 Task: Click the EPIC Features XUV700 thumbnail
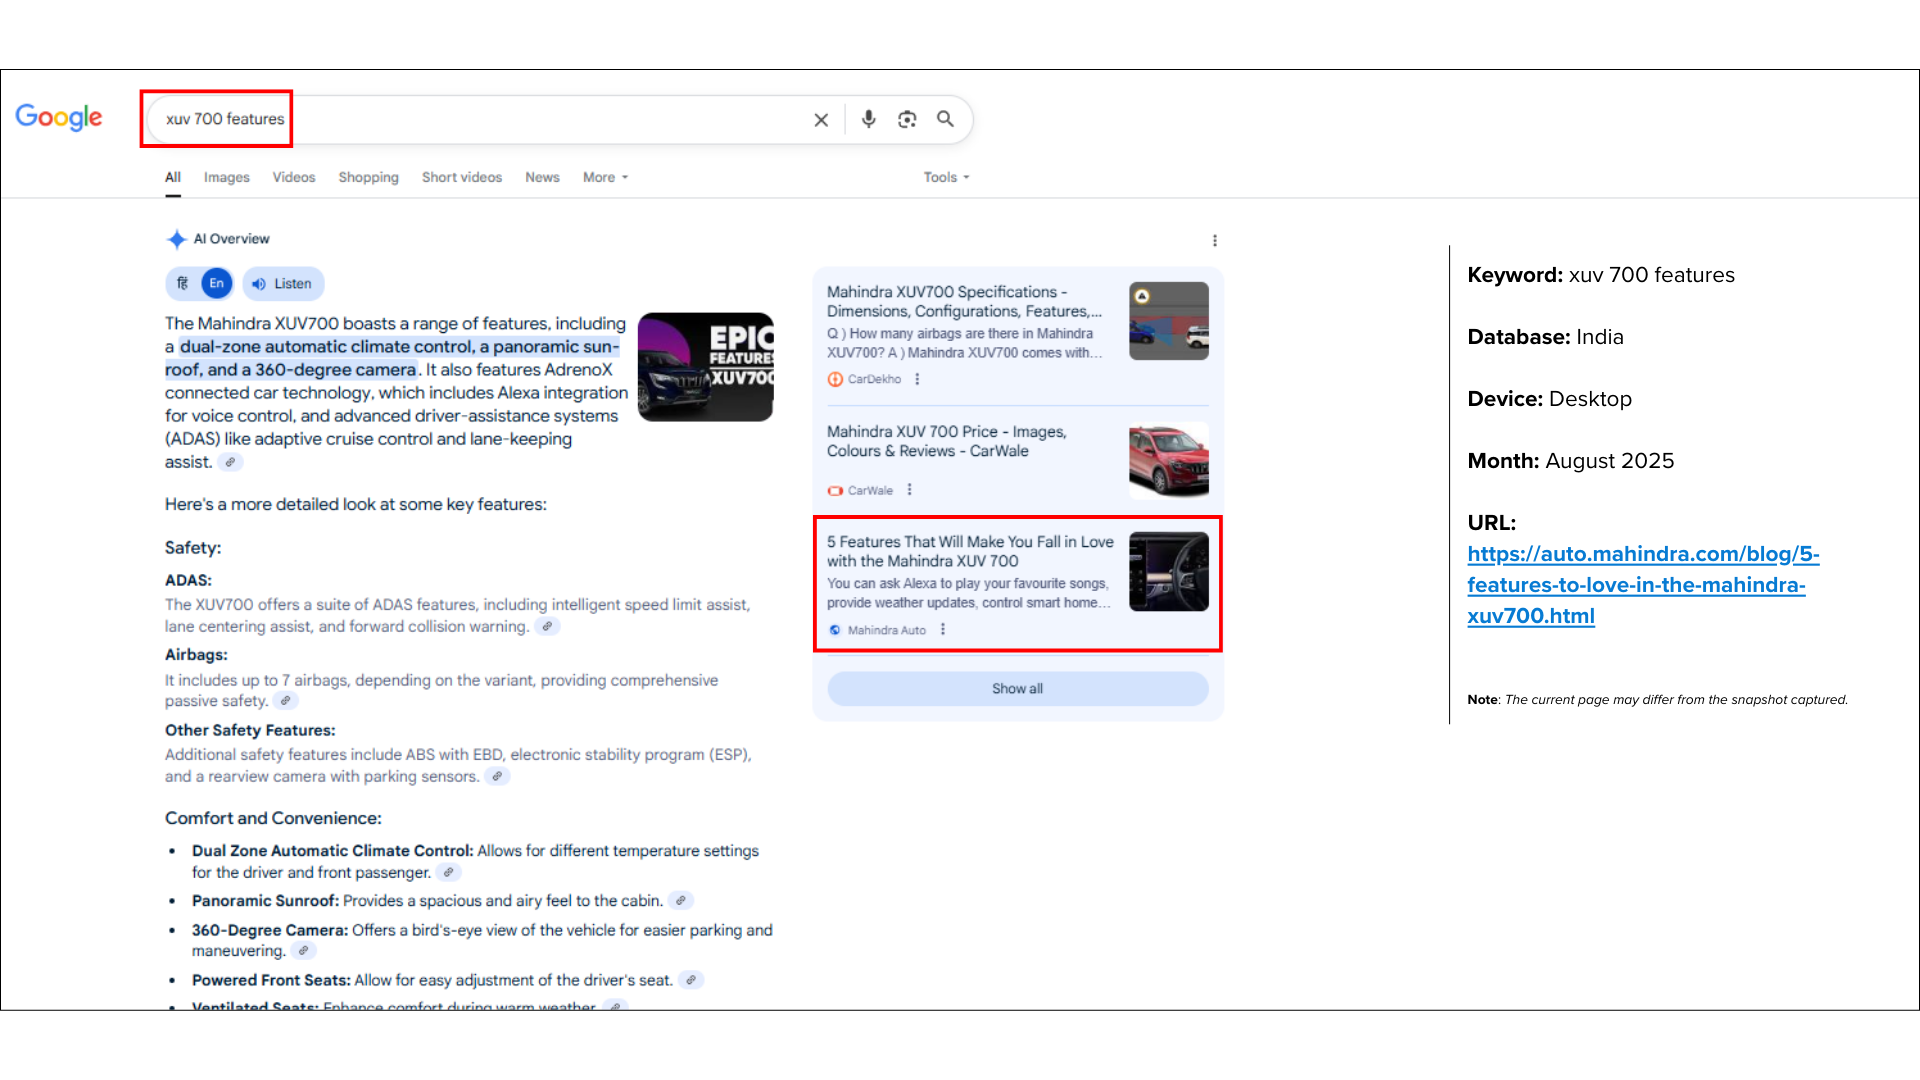pos(705,367)
